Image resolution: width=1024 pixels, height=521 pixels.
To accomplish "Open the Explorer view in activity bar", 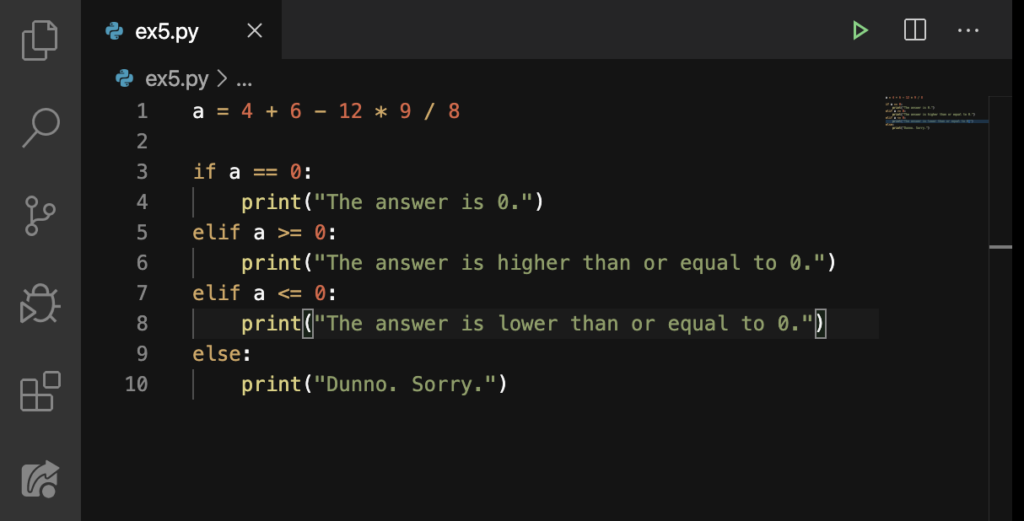I will coord(40,40).
